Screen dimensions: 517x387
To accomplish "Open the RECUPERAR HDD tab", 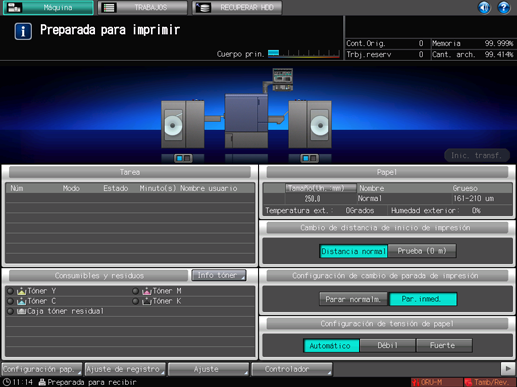I will pyautogui.click(x=237, y=7).
